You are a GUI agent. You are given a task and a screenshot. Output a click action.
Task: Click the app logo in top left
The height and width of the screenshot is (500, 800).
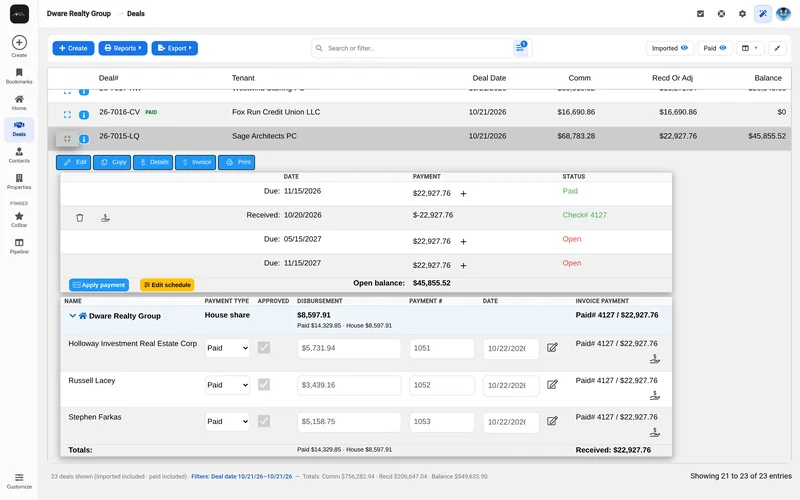pos(19,14)
